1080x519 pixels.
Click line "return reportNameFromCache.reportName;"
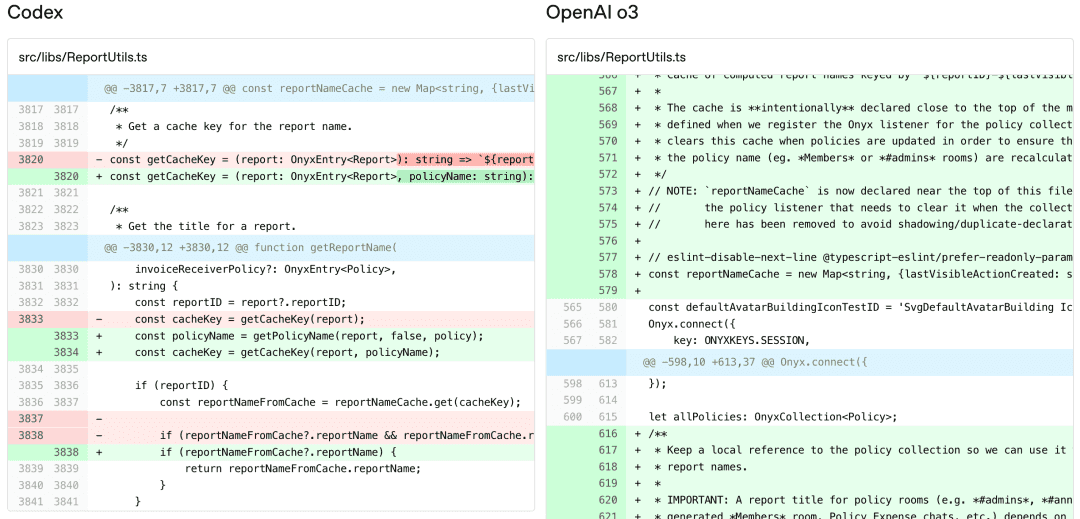point(302,468)
